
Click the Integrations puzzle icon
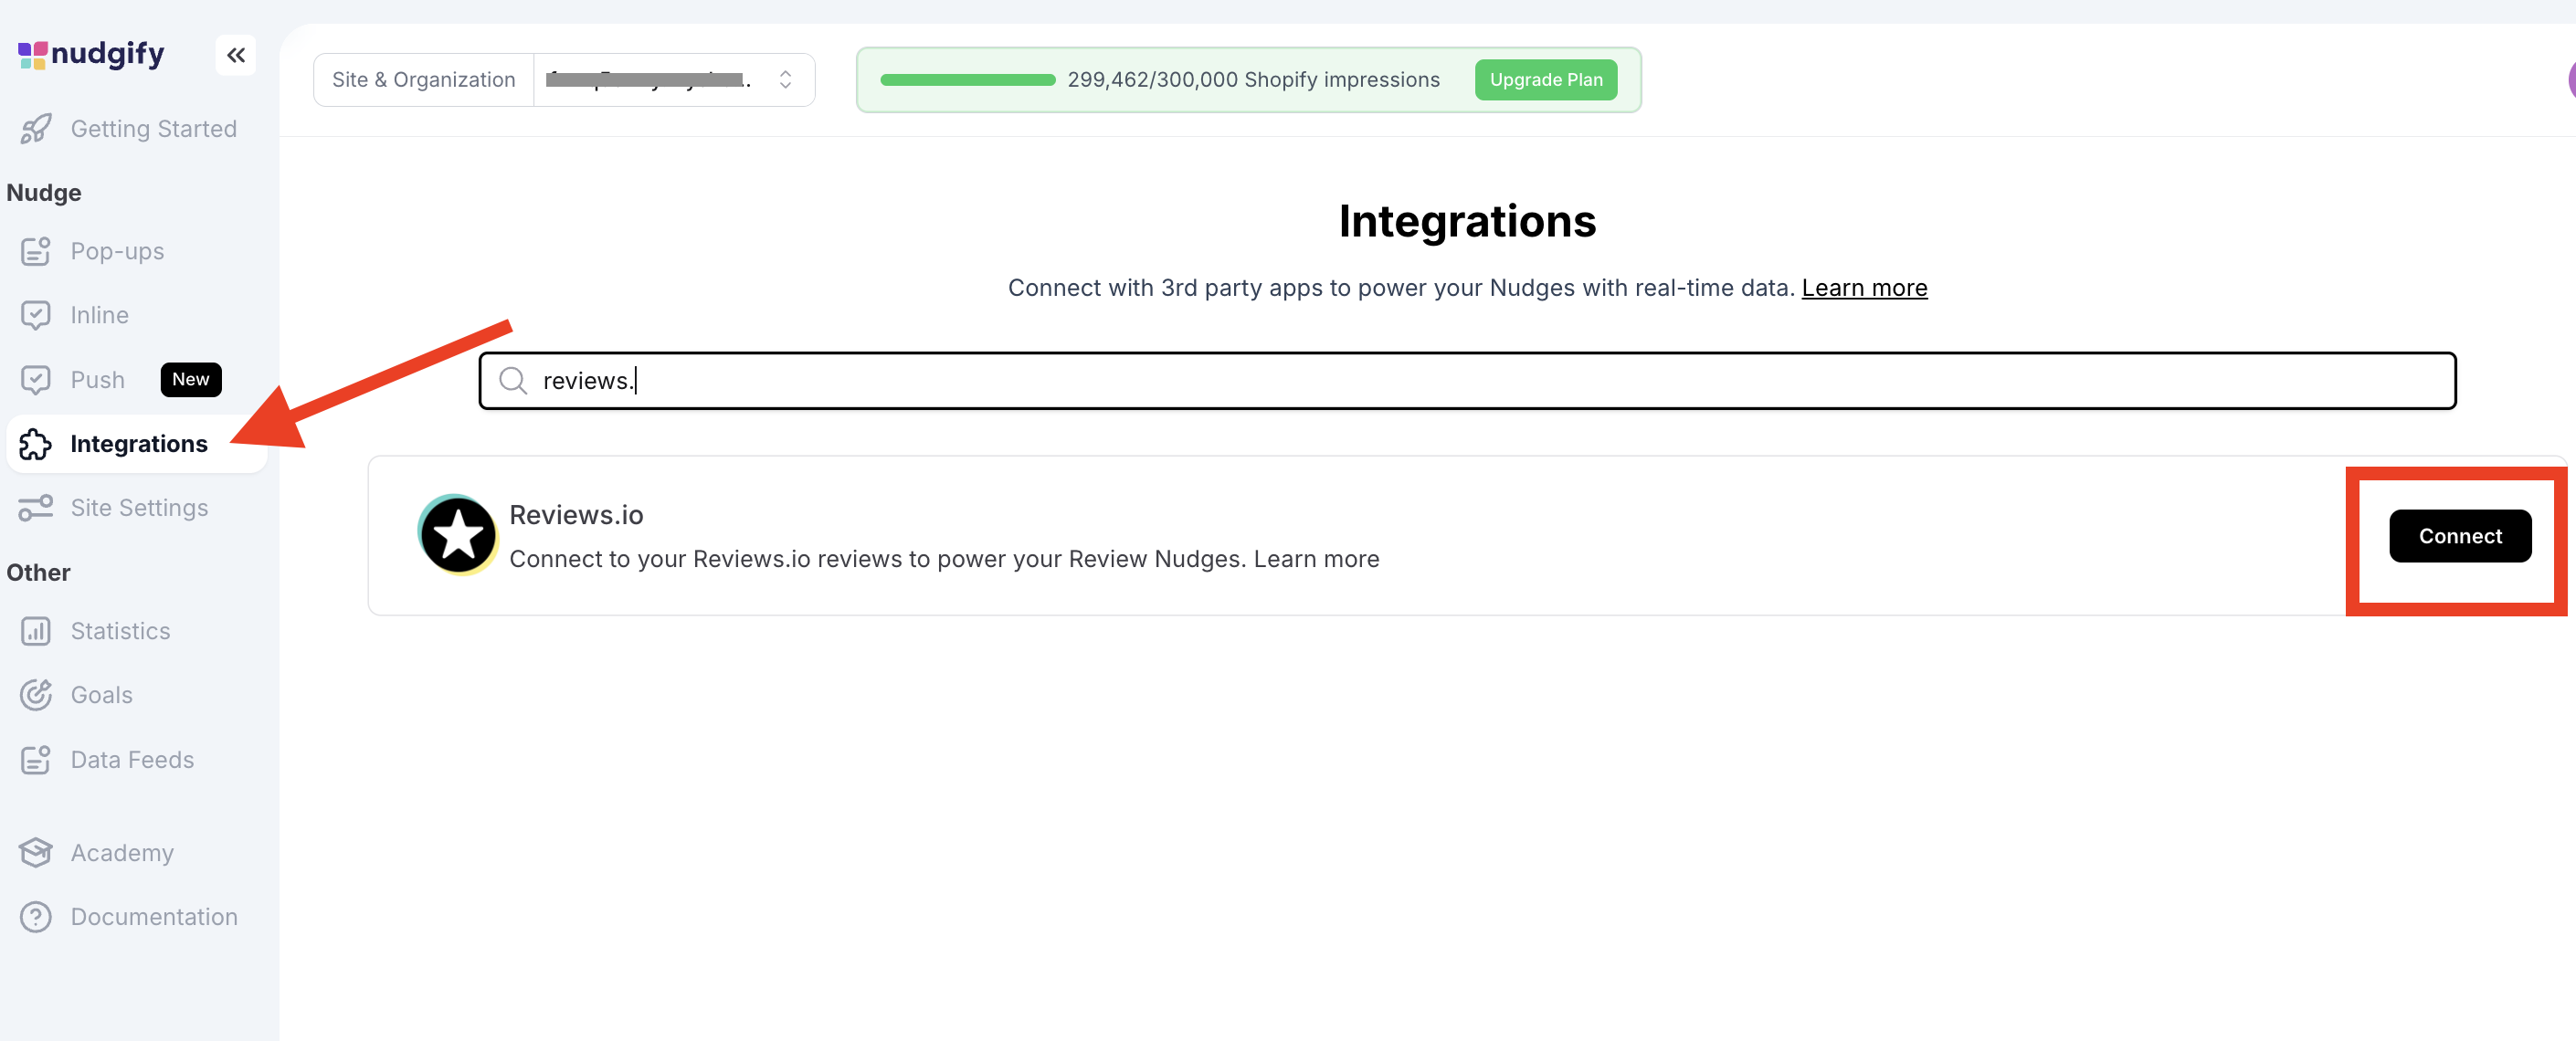tap(36, 444)
